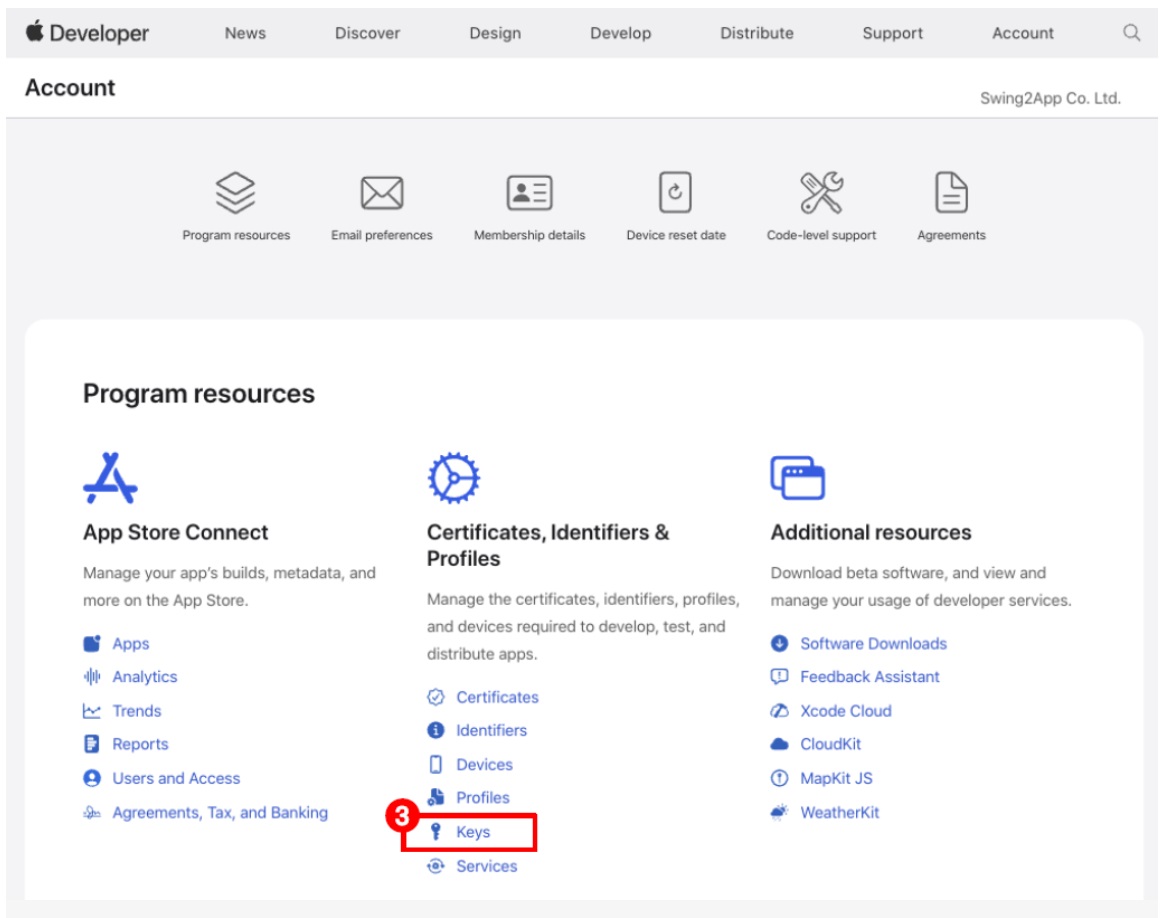Click the Email preferences label
The width and height of the screenshot is (1161, 918).
(381, 235)
